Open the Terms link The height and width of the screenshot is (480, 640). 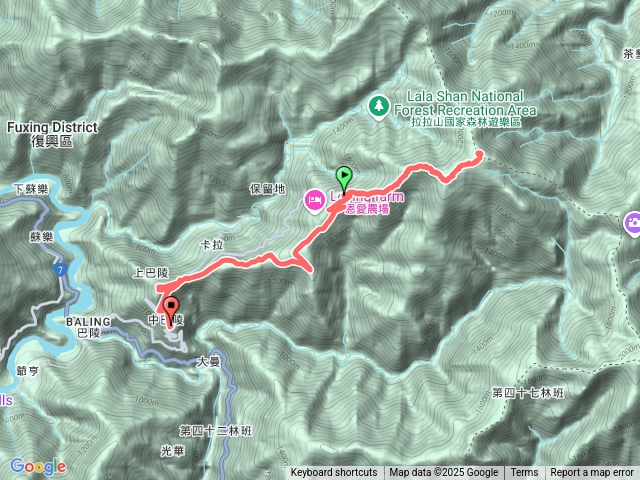(524, 473)
